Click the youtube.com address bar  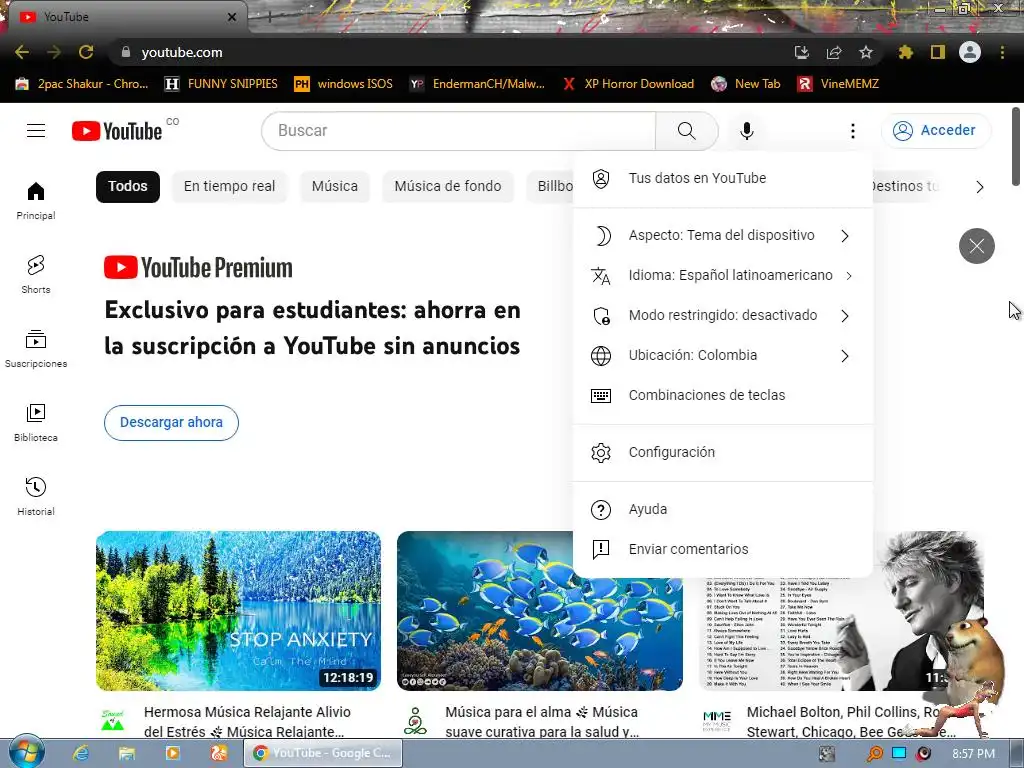tap(451, 52)
